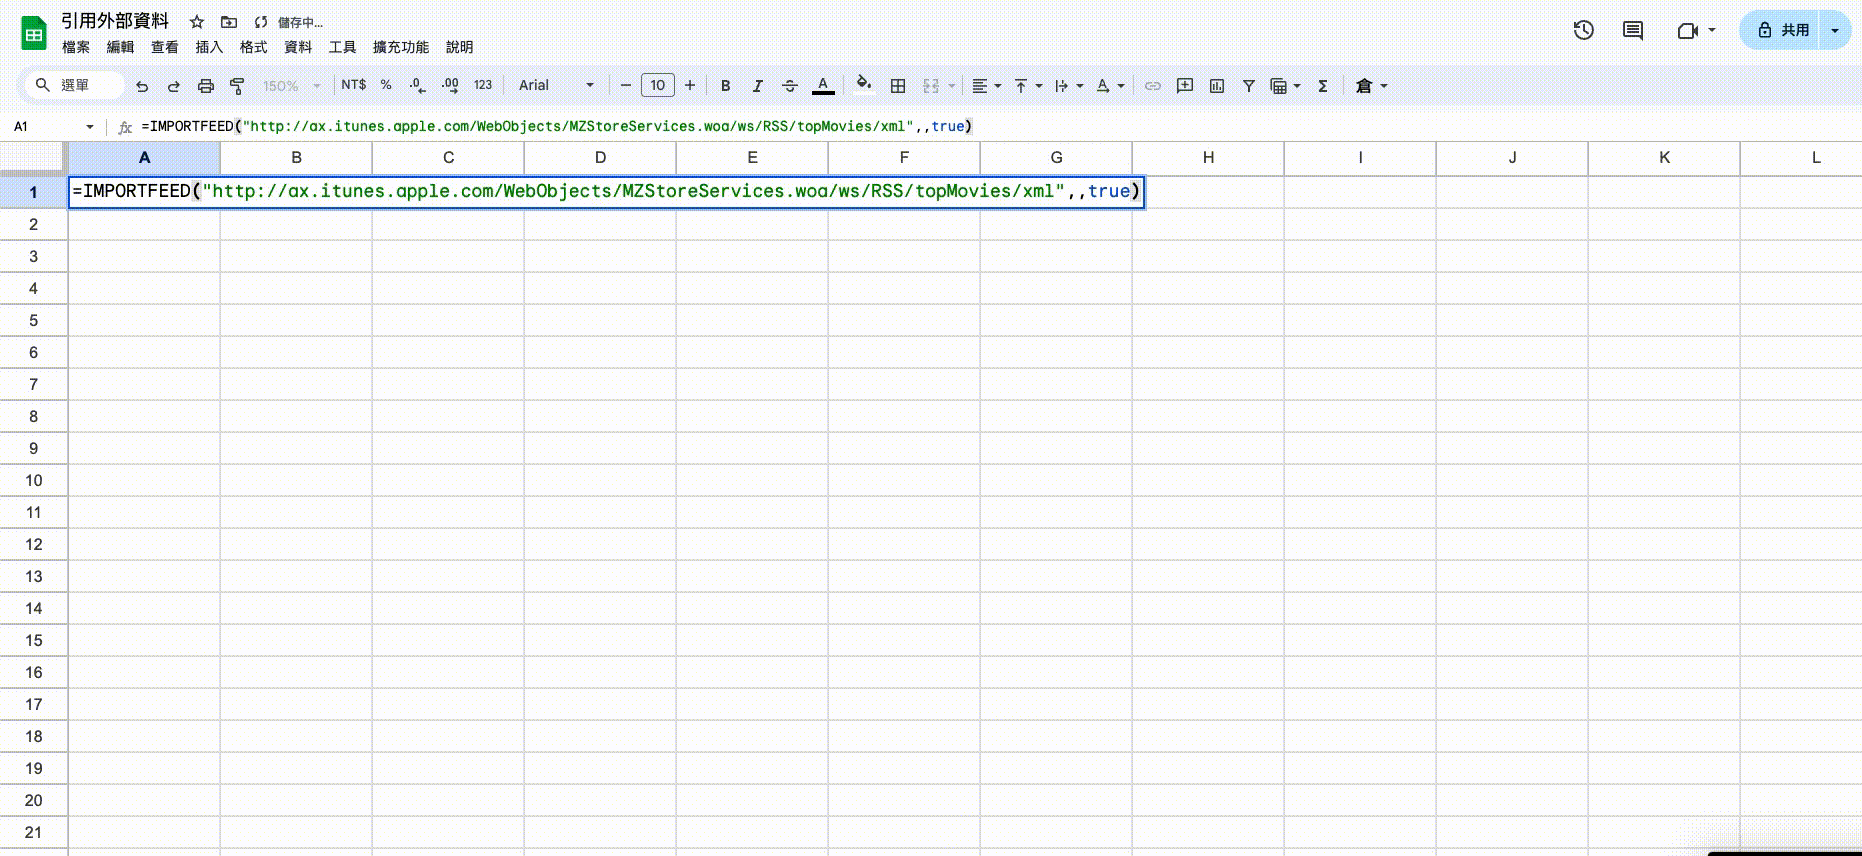Expand the share options arrow
1862x856 pixels.
[x=1835, y=30]
